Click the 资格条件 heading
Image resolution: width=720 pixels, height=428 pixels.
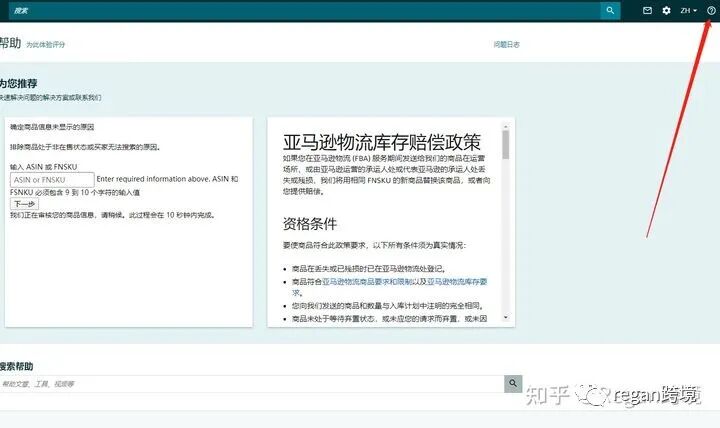310,224
